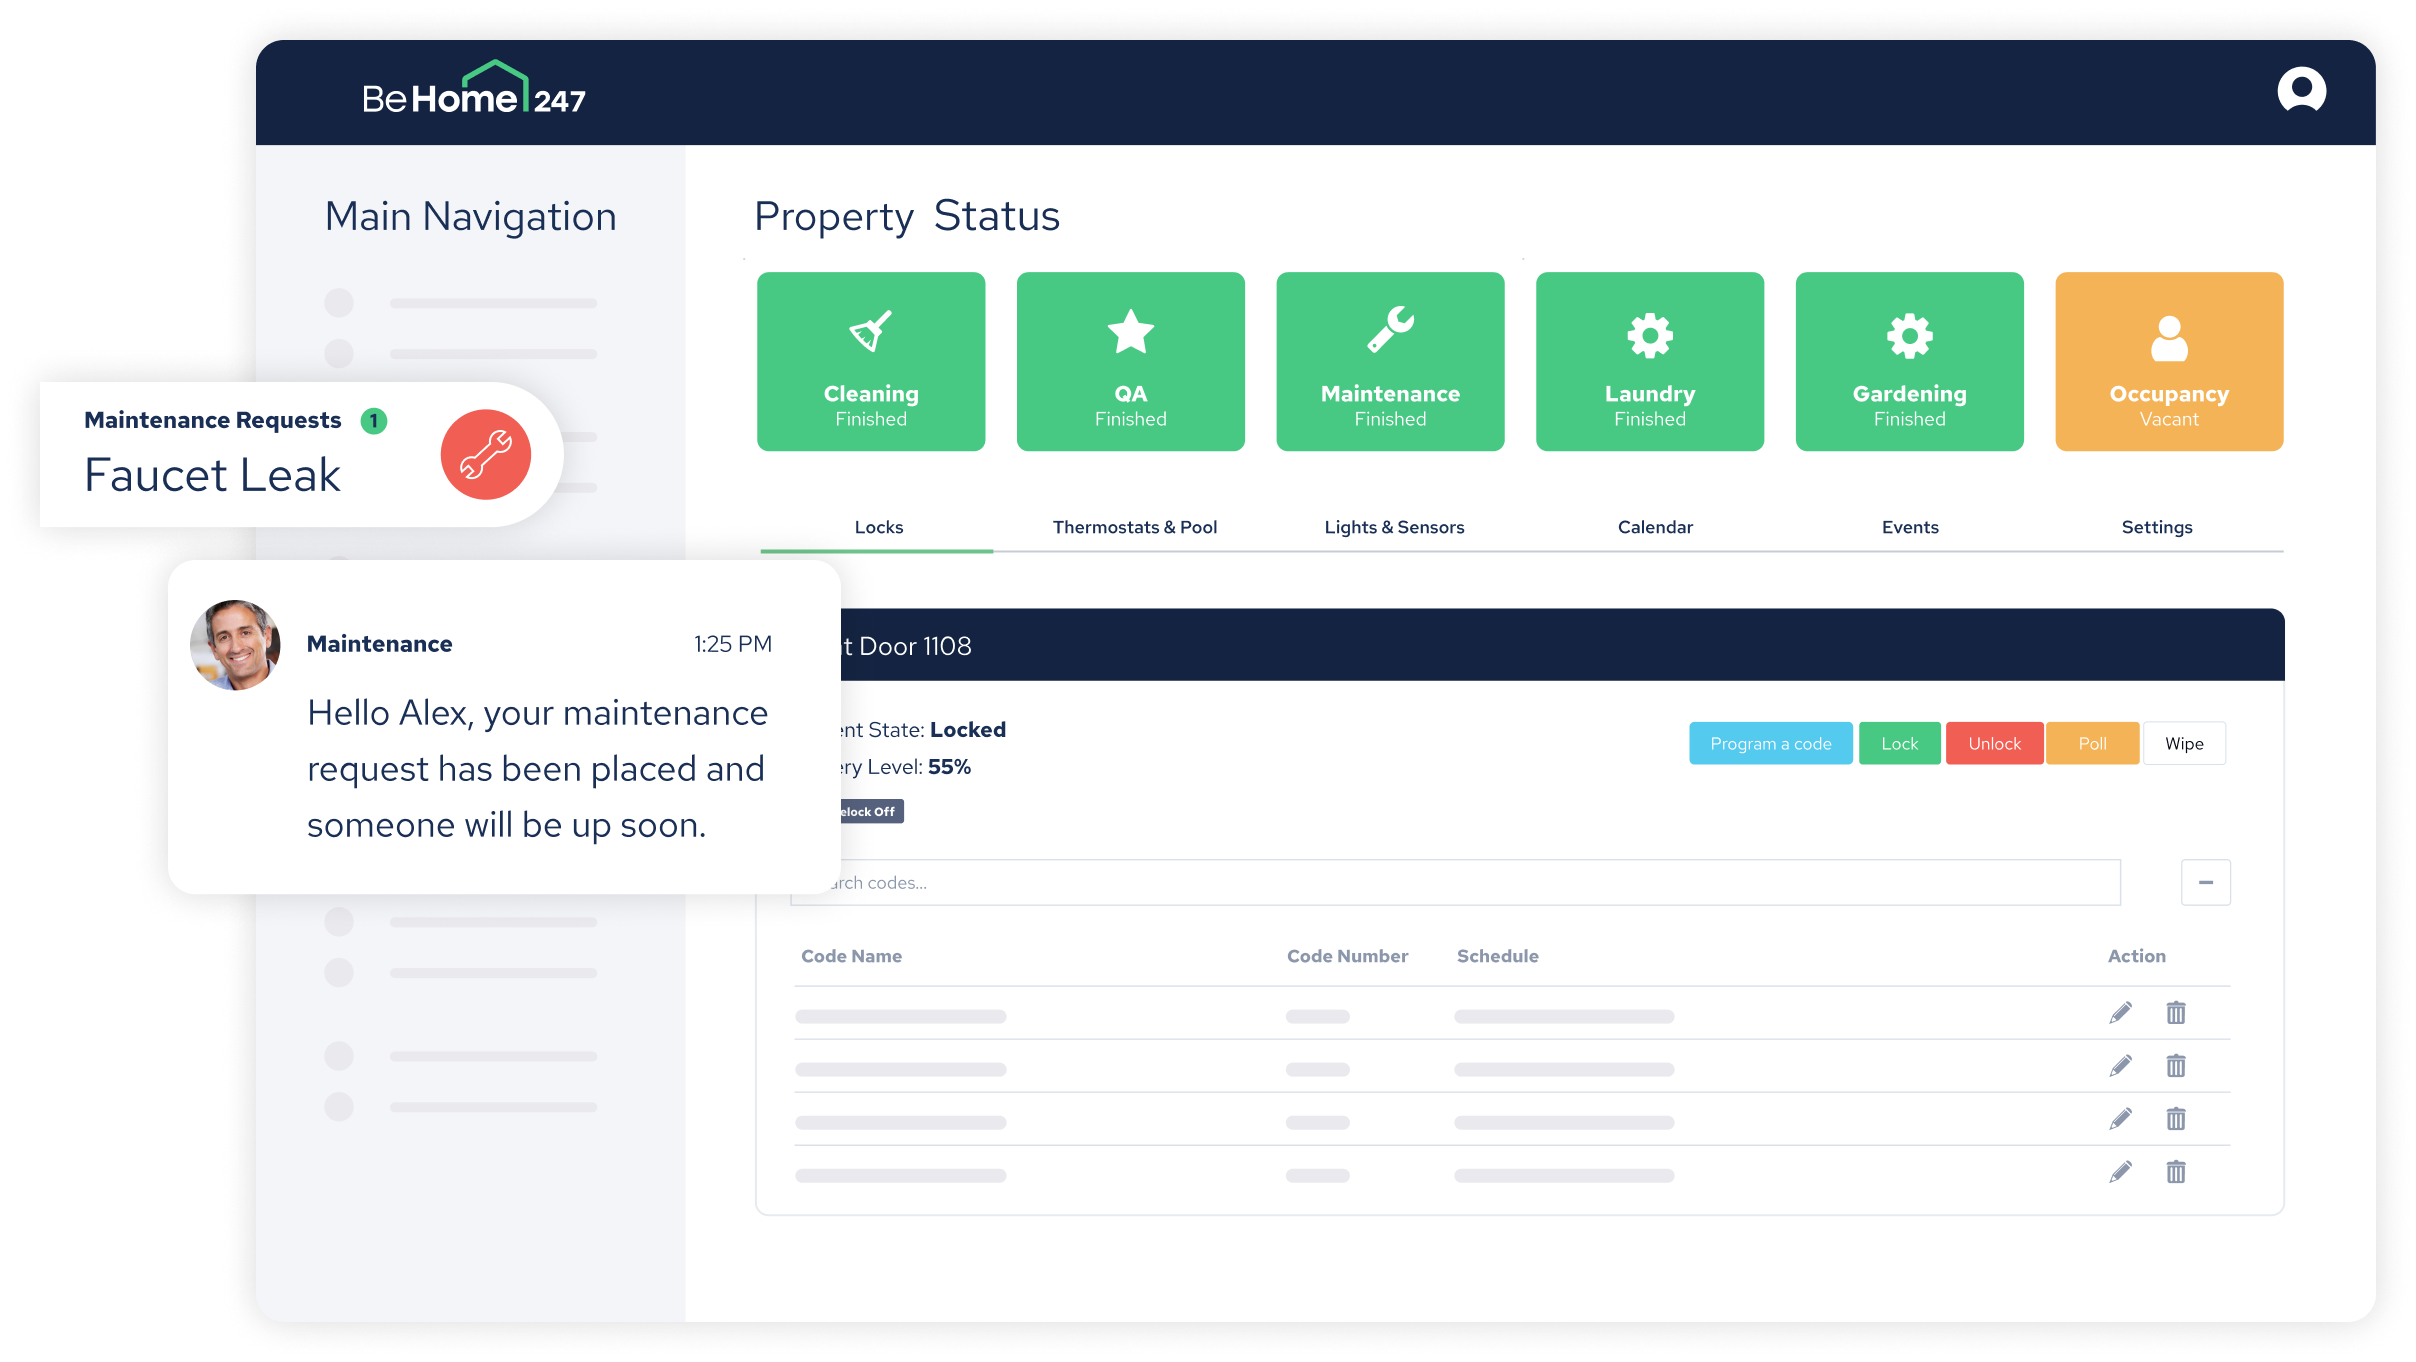Viewport: 2416px width, 1362px height.
Task: Click the user profile avatar icon
Action: [2301, 91]
